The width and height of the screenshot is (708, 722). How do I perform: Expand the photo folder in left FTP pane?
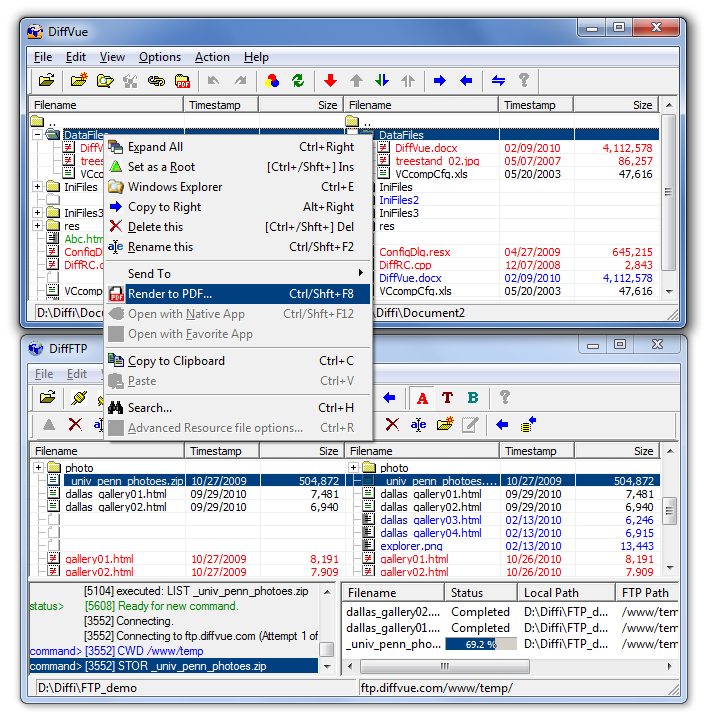[x=39, y=468]
